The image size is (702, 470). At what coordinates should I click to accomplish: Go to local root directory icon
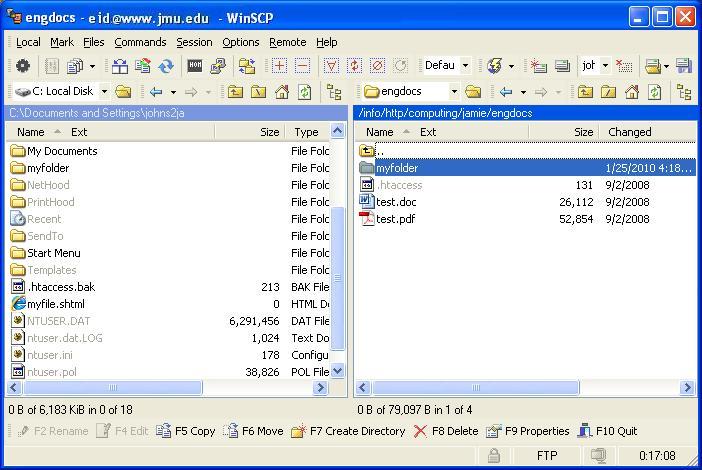[x=259, y=92]
